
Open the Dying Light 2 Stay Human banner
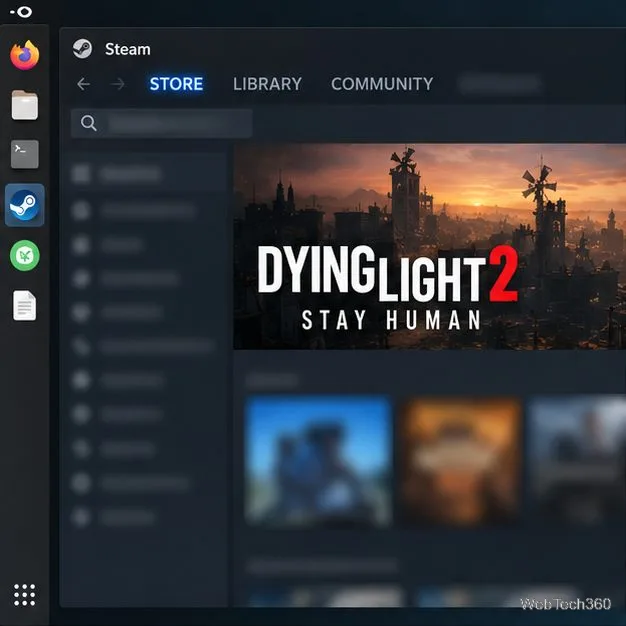(x=430, y=247)
